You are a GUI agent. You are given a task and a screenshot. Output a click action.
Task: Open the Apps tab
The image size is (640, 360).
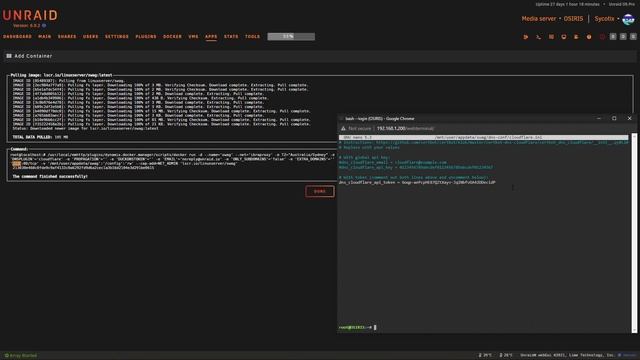pyautogui.click(x=211, y=37)
